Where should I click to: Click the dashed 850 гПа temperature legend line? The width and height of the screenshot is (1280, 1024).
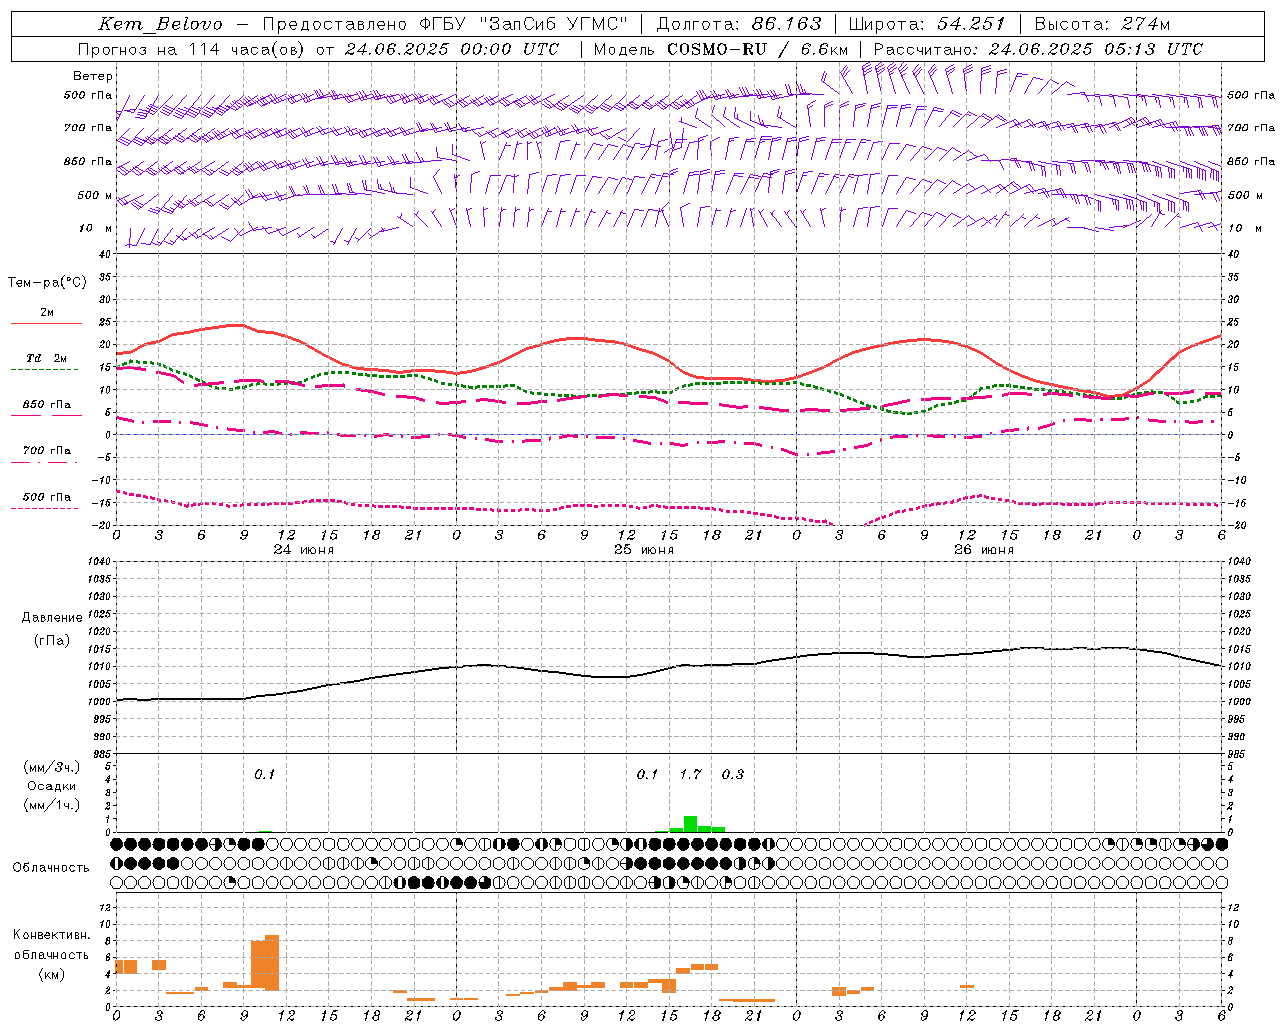pos(46,415)
